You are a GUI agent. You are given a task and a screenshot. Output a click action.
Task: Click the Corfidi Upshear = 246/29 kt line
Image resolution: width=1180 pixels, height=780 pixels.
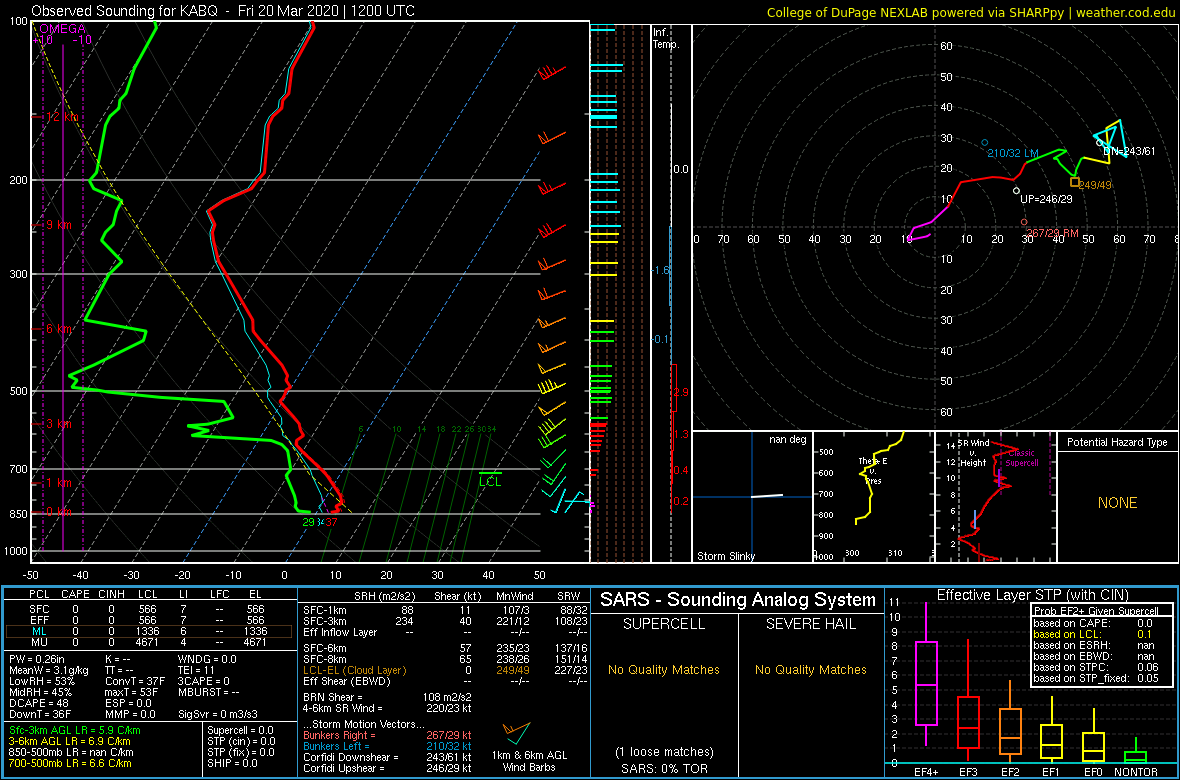click(388, 768)
